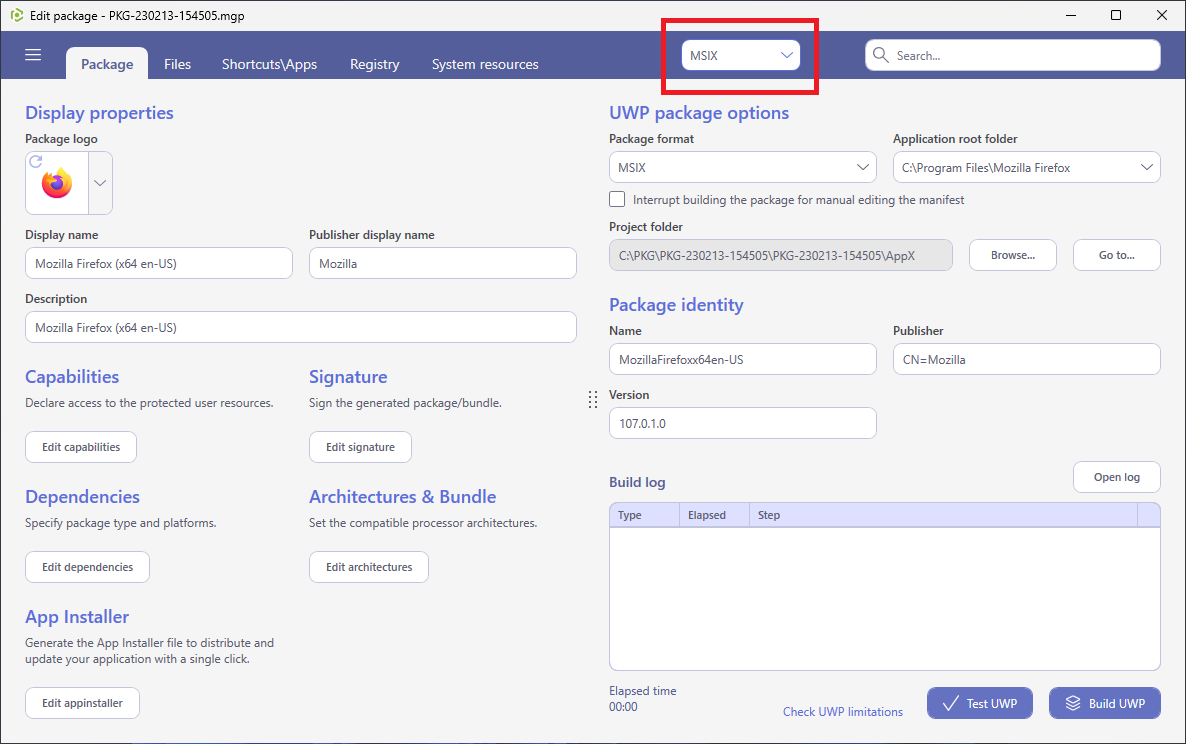Edit the Description field
The width and height of the screenshot is (1186, 744).
coord(301,327)
